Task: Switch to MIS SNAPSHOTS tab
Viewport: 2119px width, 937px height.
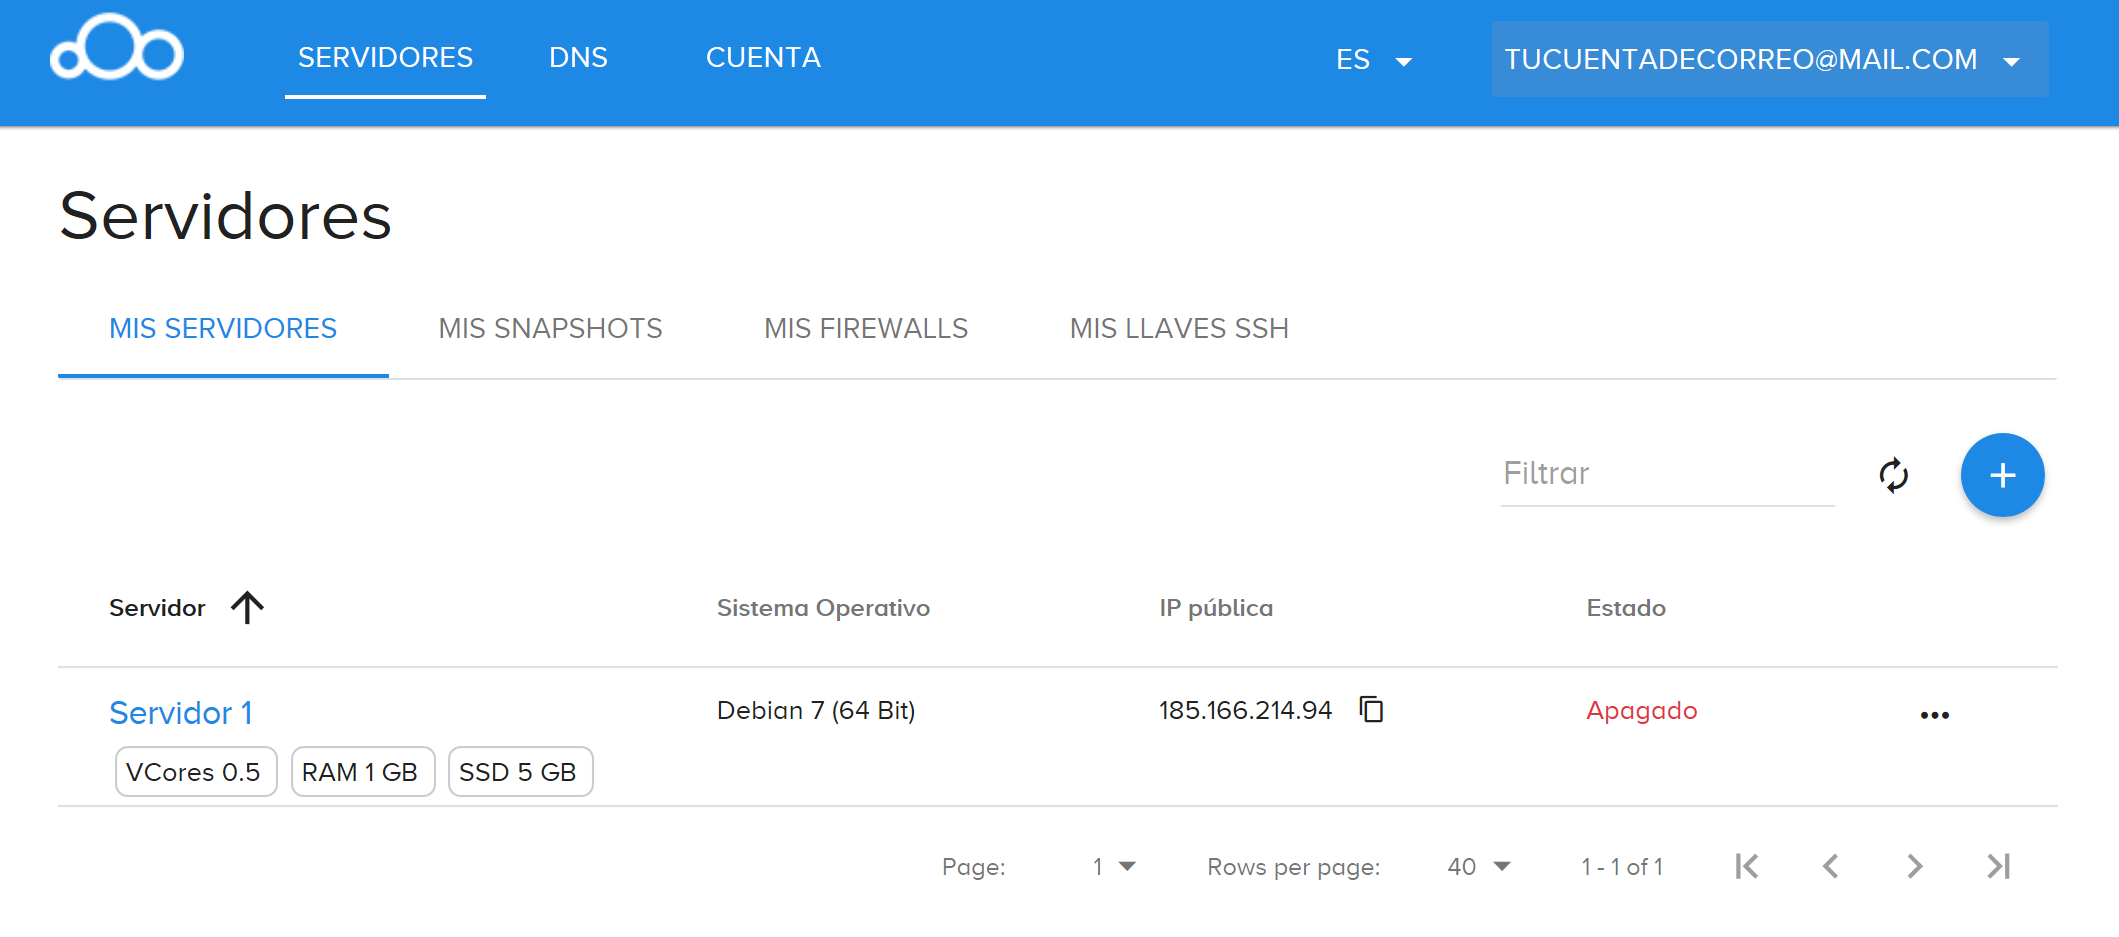Action: tap(550, 329)
